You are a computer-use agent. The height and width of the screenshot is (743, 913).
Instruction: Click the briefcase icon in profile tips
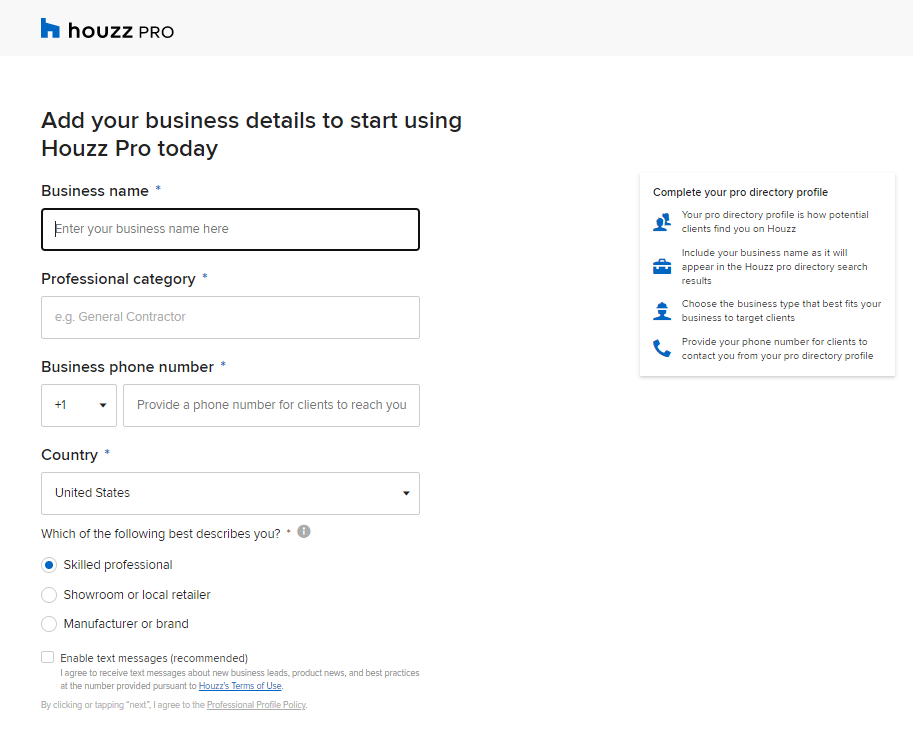pyautogui.click(x=662, y=267)
